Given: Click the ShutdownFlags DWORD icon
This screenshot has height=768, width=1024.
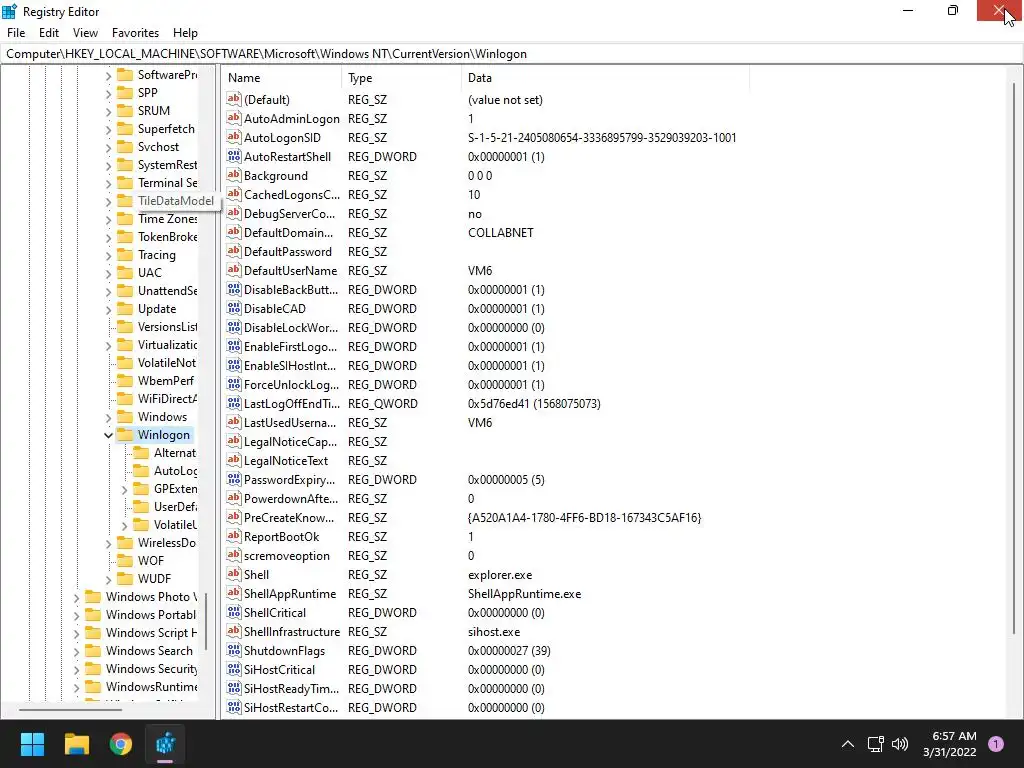Looking at the screenshot, I should (234, 650).
